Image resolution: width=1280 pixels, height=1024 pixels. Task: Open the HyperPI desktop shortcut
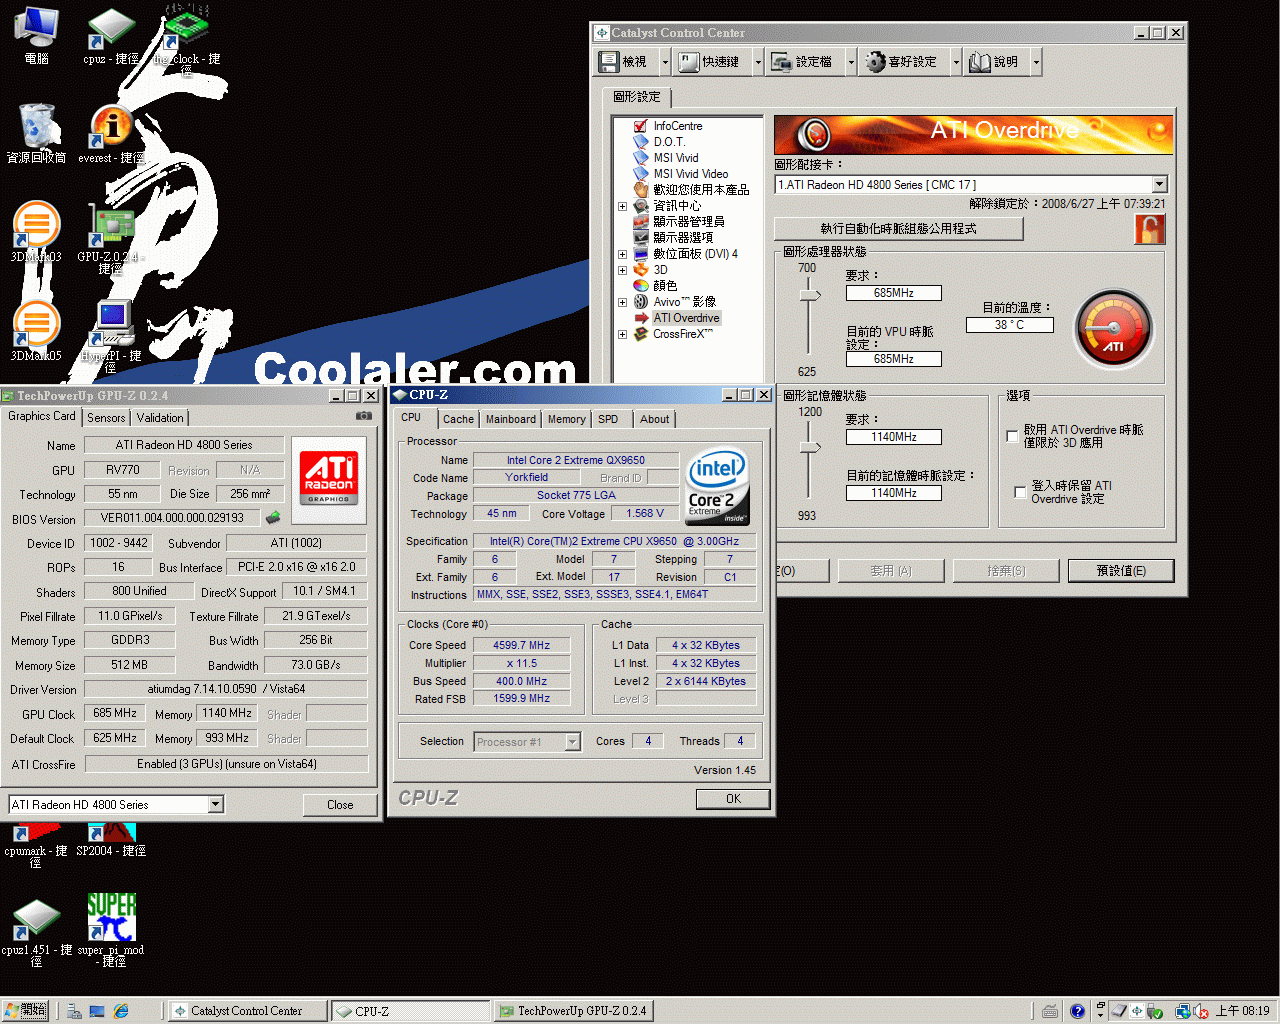coord(111,336)
